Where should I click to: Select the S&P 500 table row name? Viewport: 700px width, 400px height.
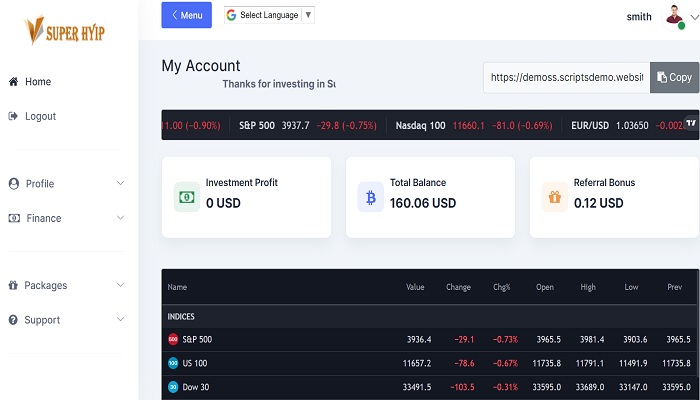click(197, 339)
